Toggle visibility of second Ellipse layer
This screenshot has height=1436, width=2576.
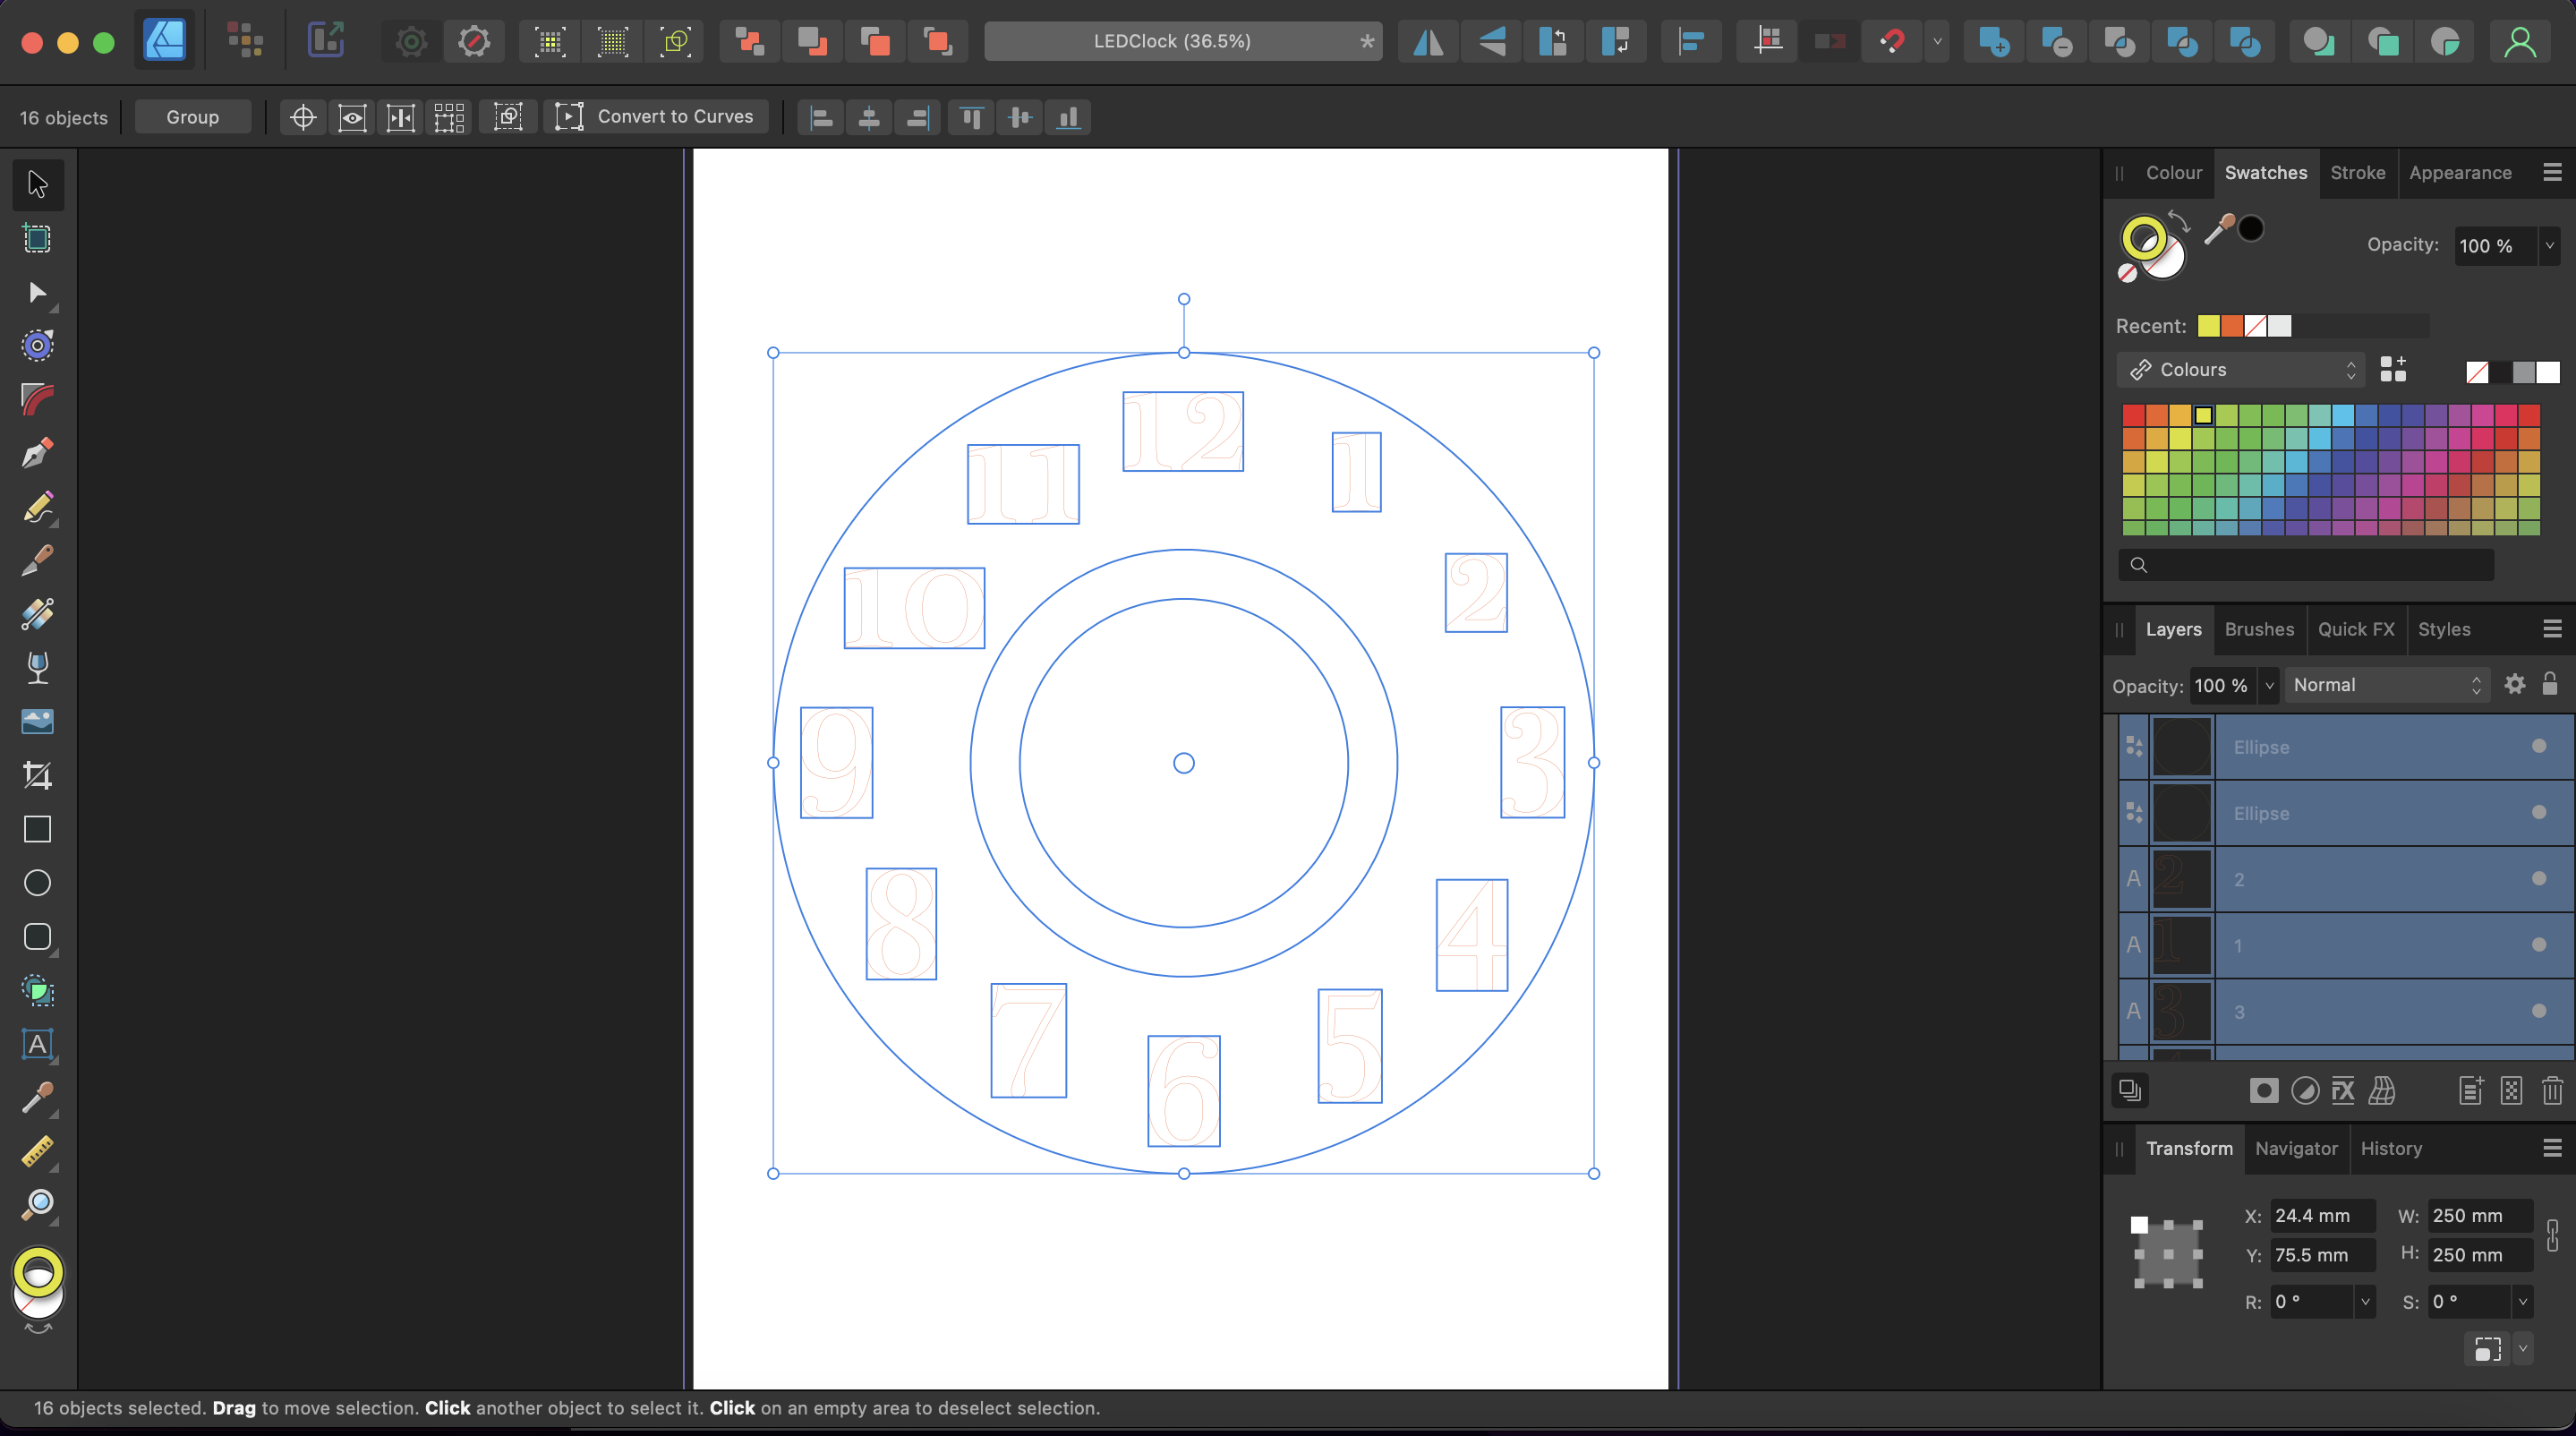2539,812
